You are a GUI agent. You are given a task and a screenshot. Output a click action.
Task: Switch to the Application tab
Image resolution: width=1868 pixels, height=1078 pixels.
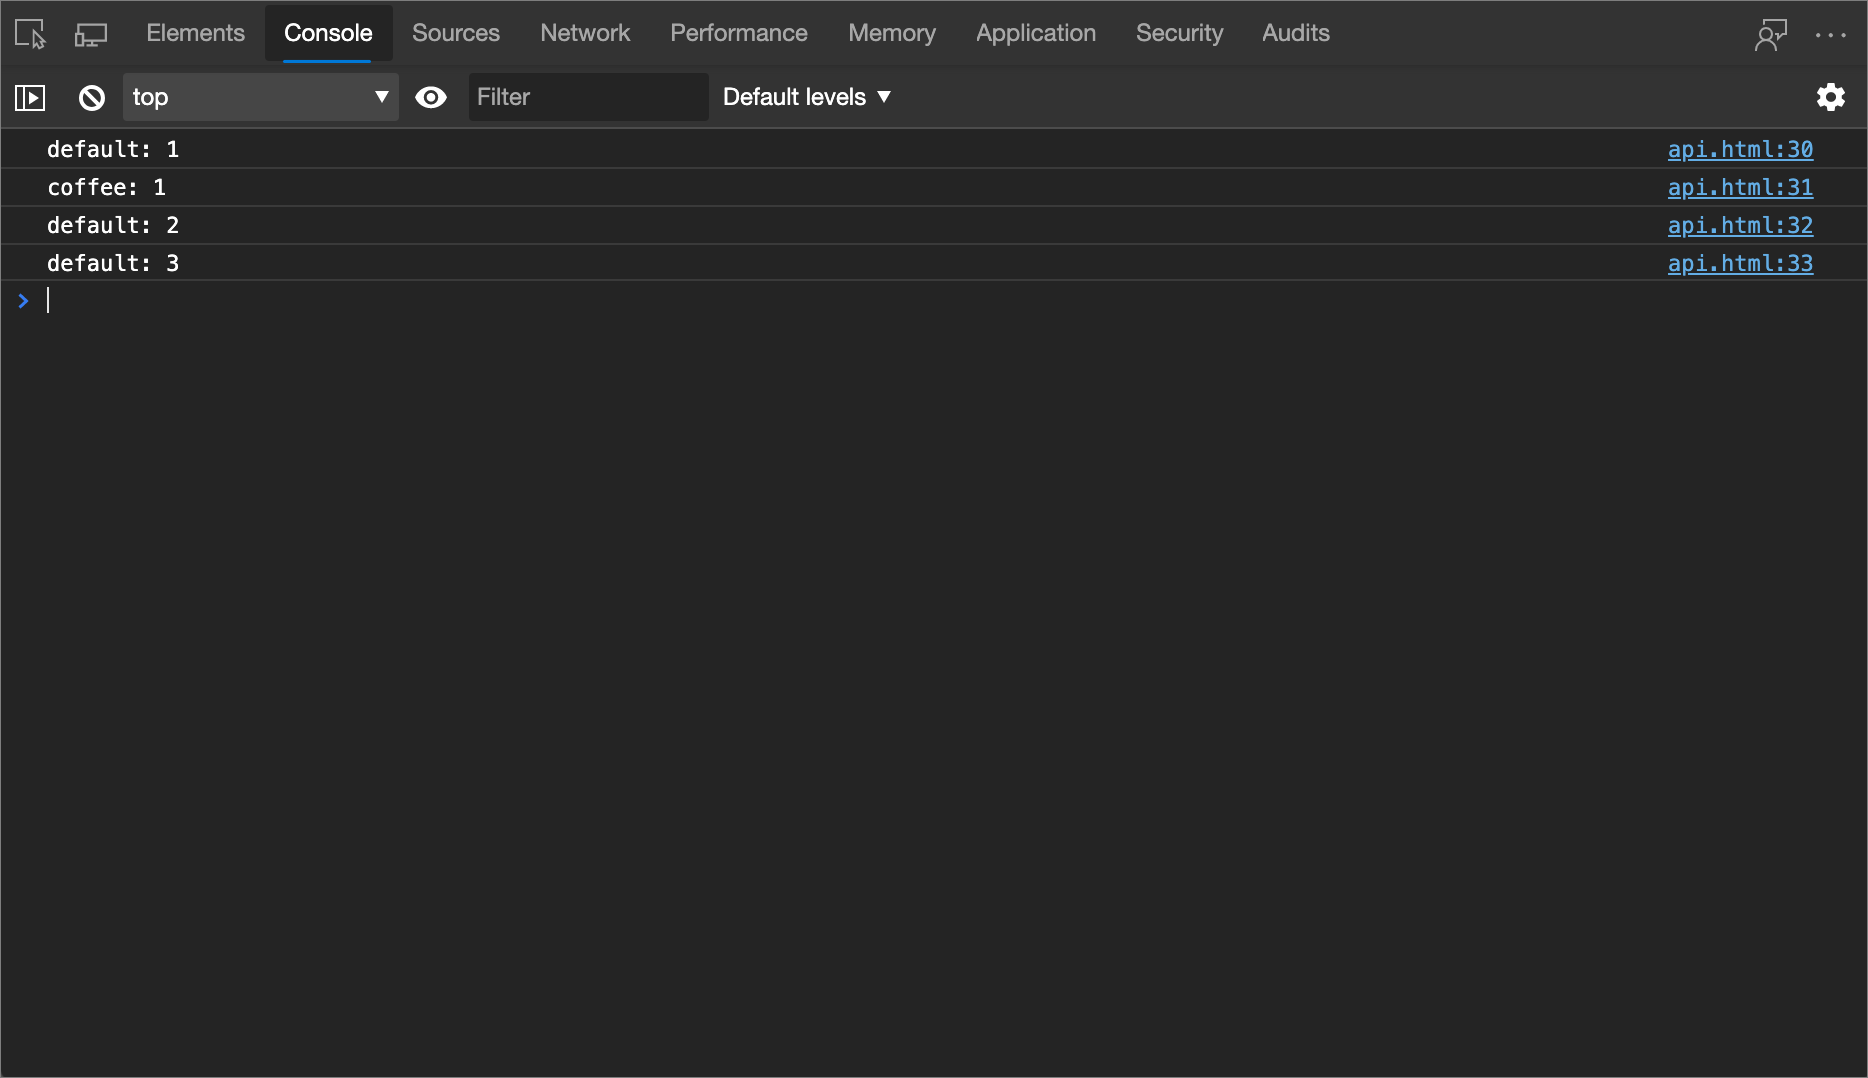(1035, 33)
